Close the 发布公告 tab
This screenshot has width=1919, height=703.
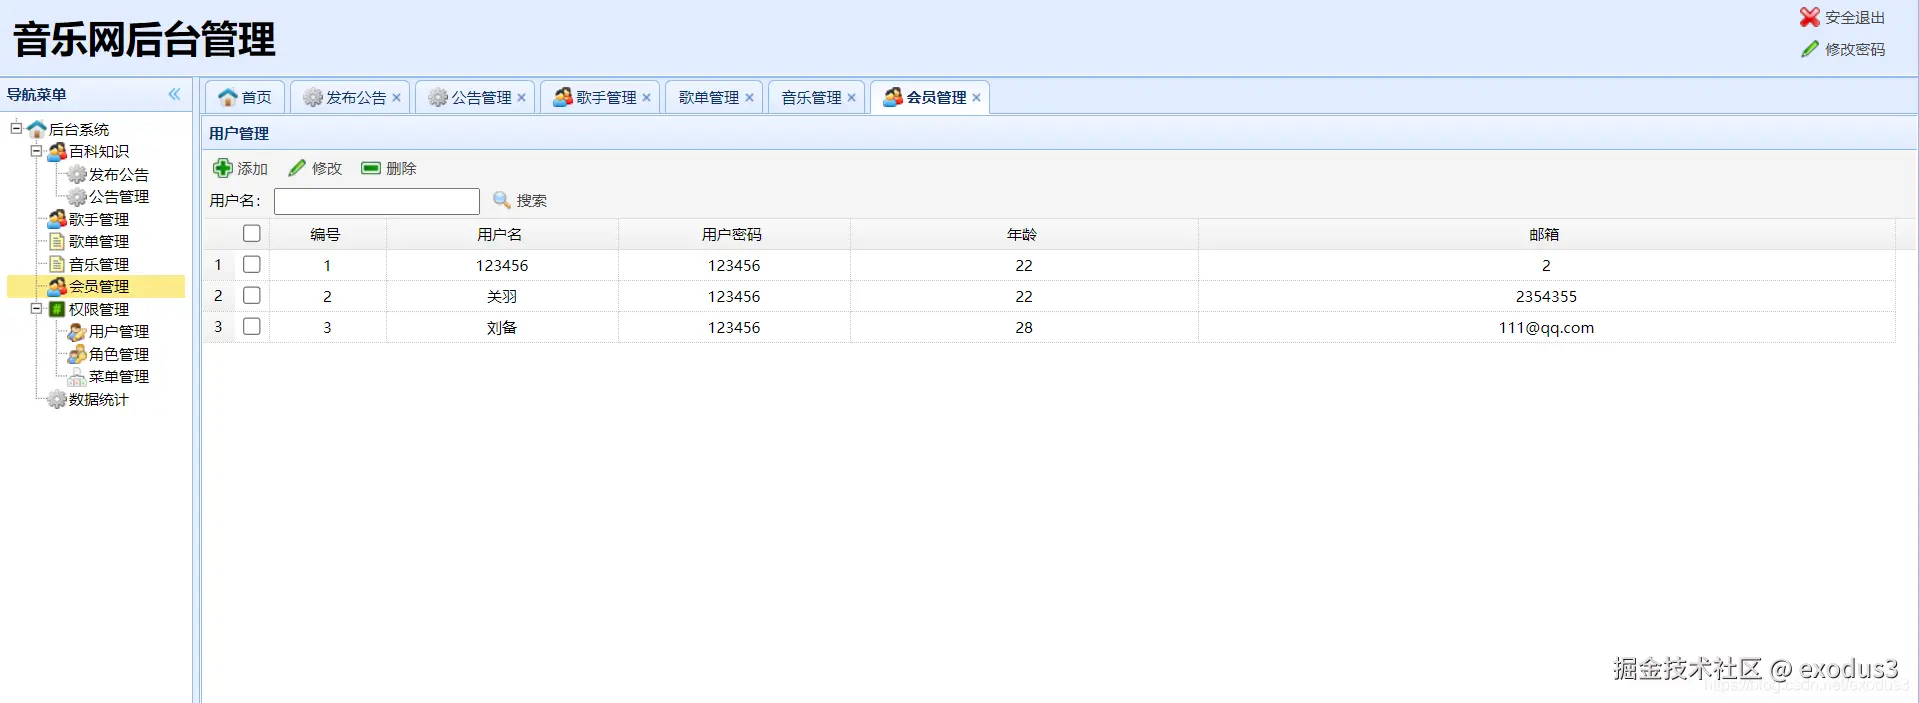tap(397, 98)
